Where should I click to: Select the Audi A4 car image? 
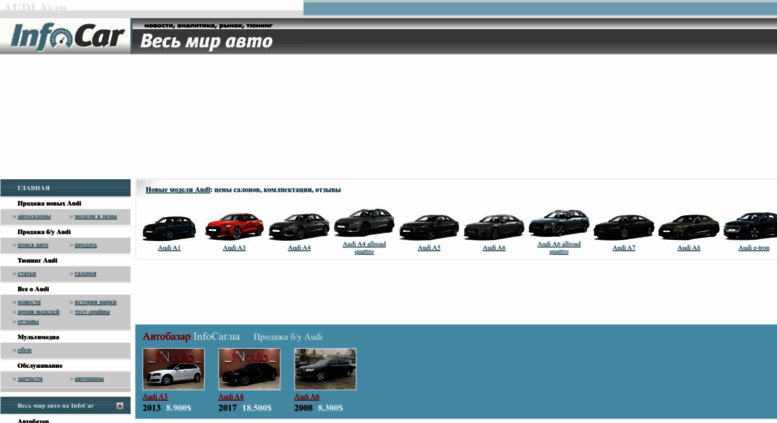click(299, 226)
